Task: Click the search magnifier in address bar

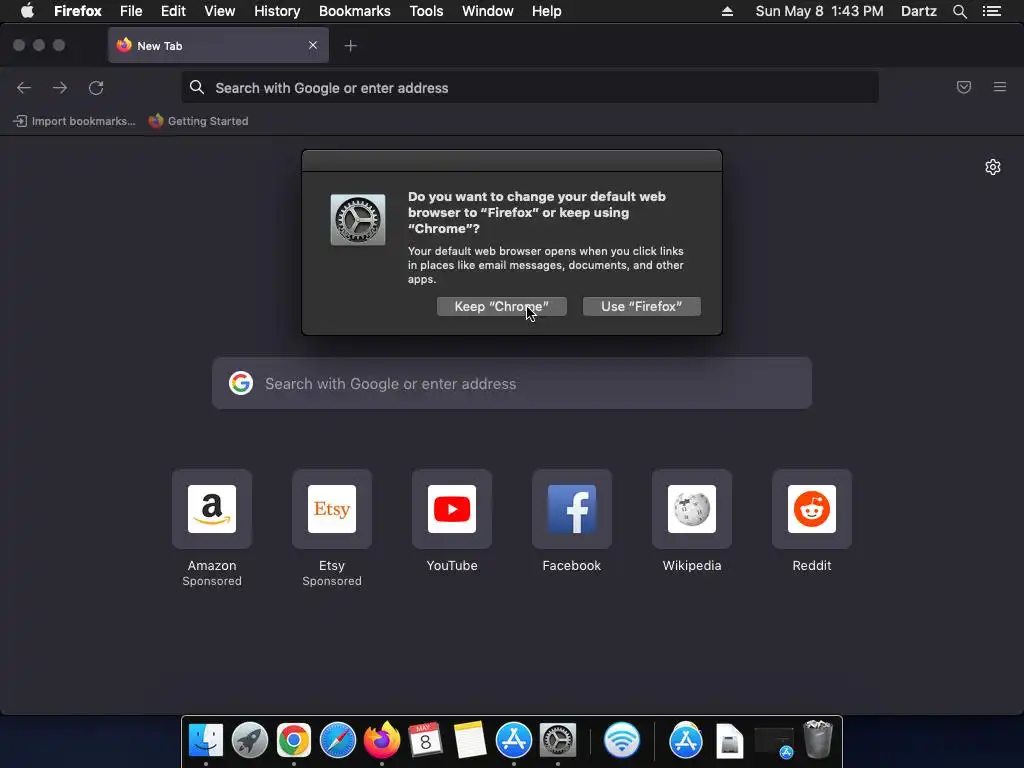Action: pos(197,87)
